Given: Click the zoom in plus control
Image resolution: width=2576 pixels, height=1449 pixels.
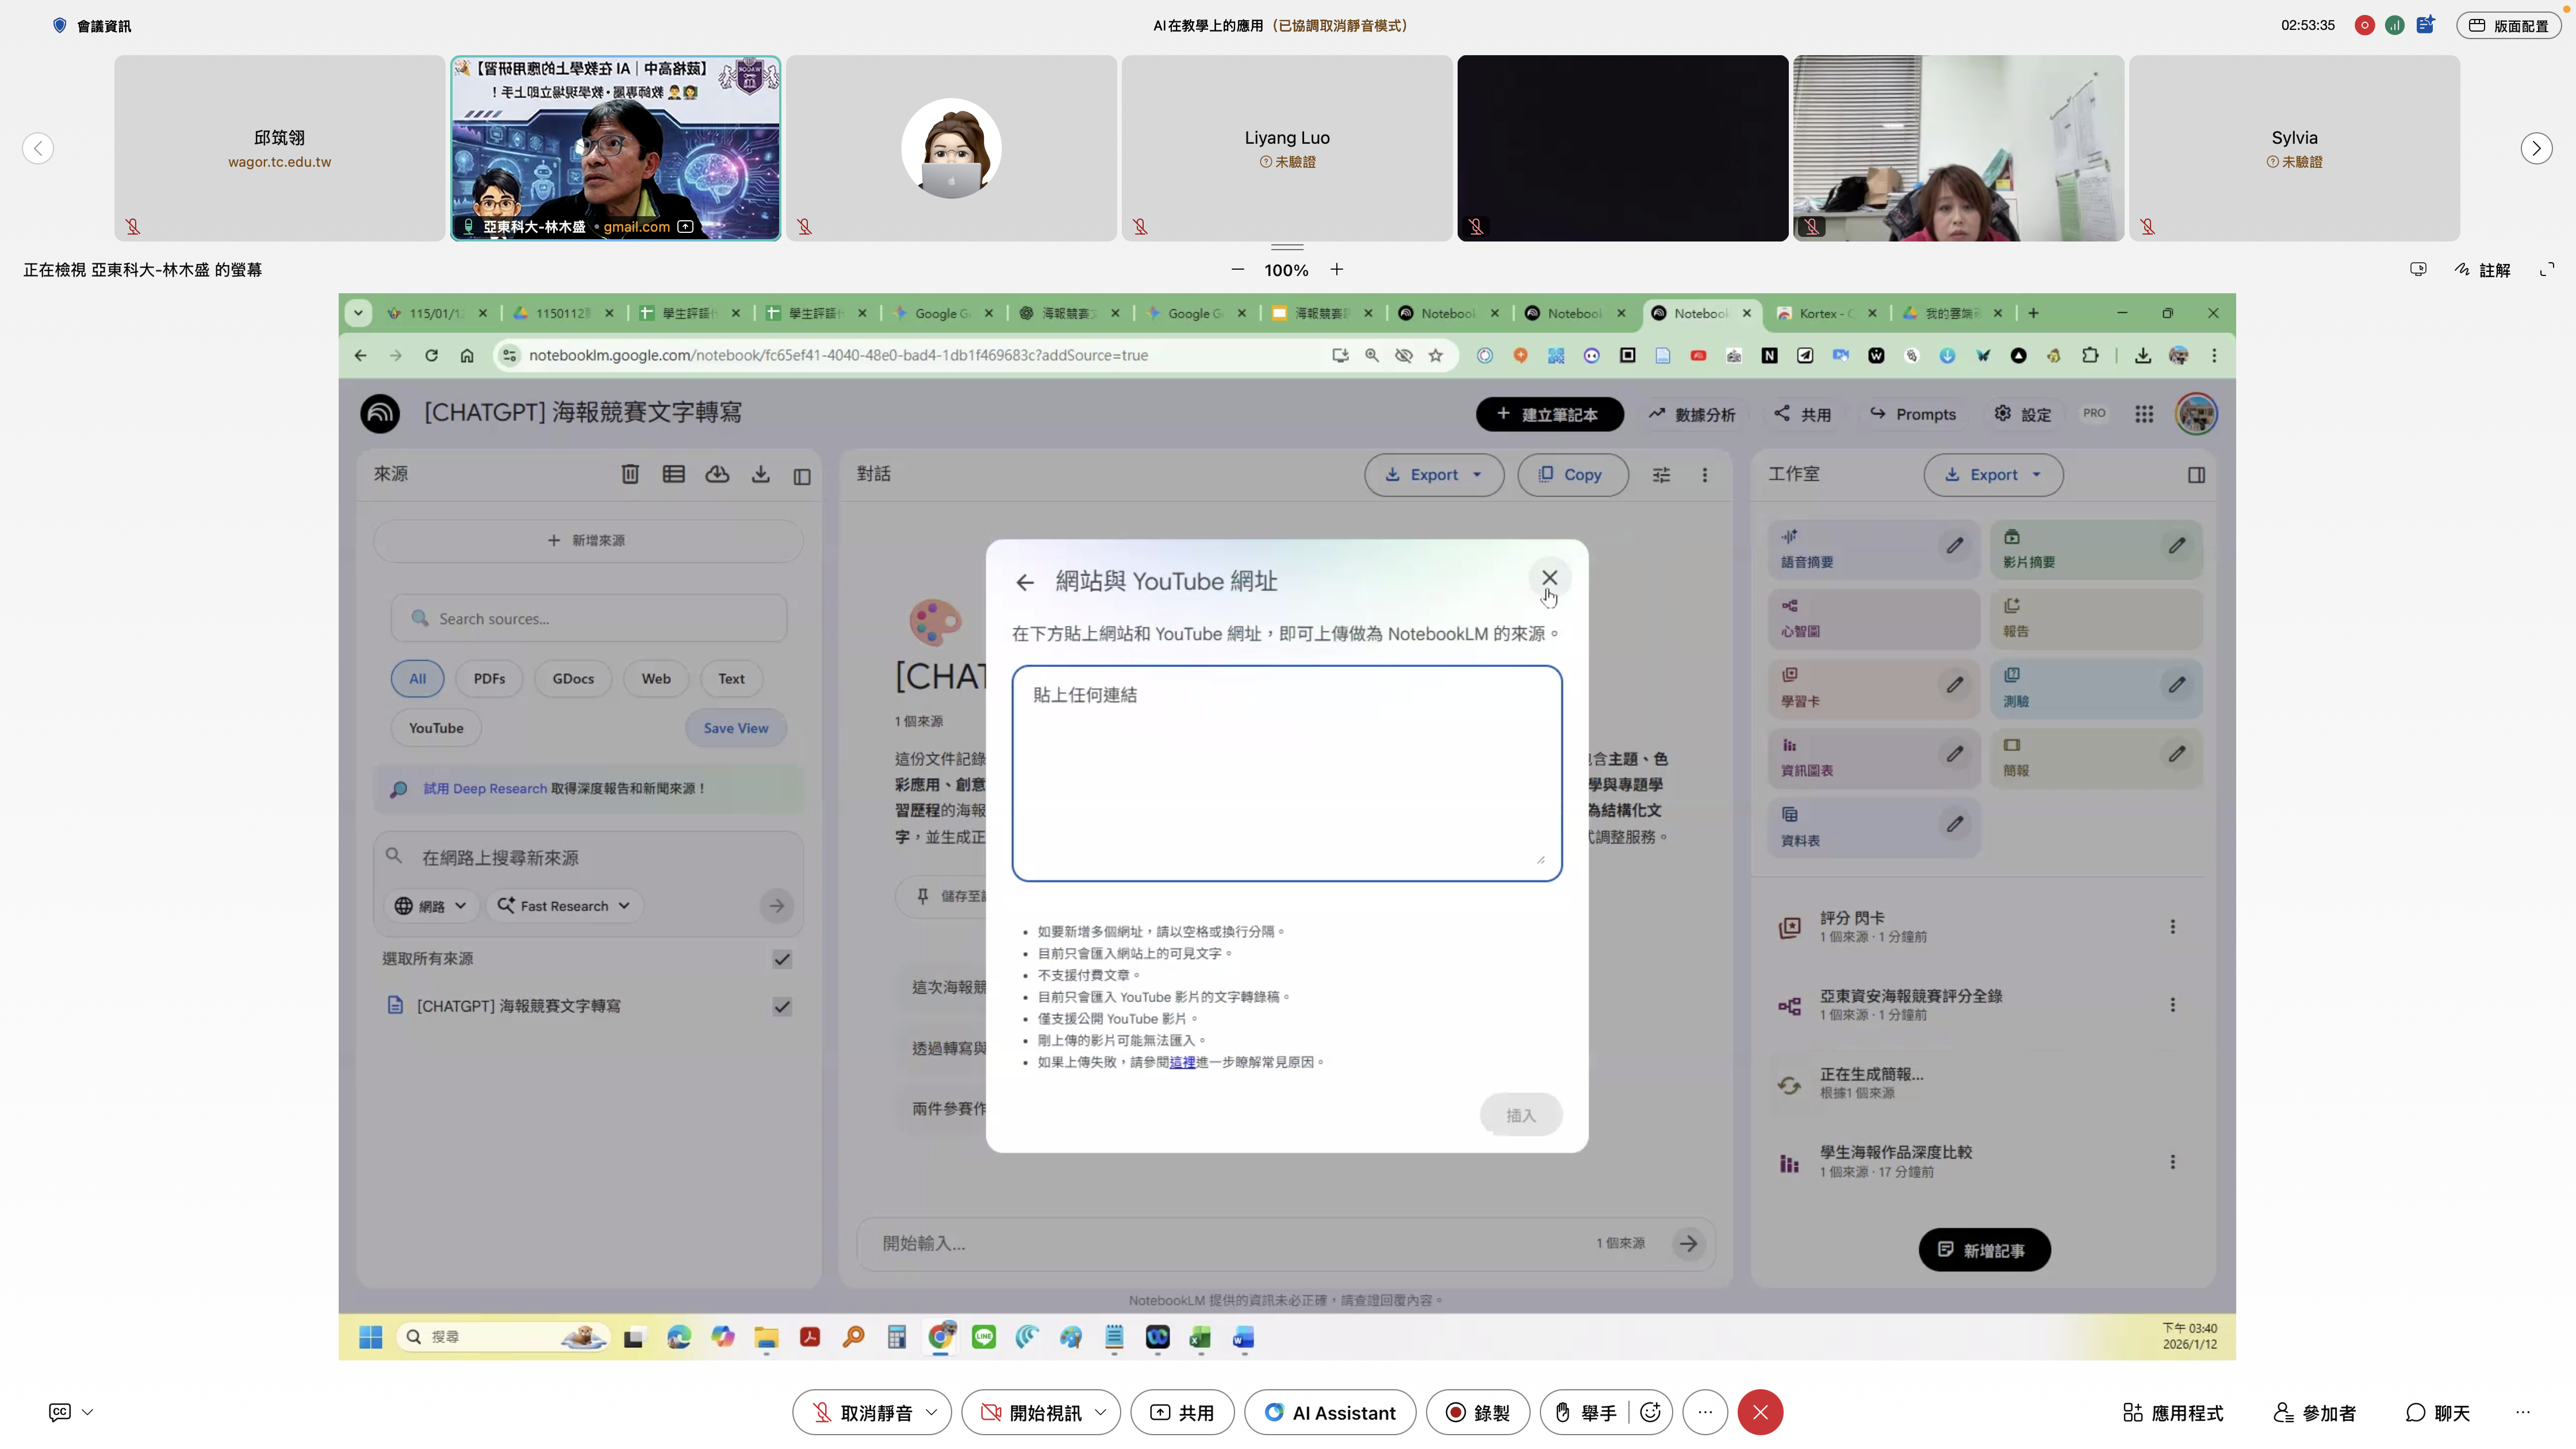Looking at the screenshot, I should tap(1337, 269).
